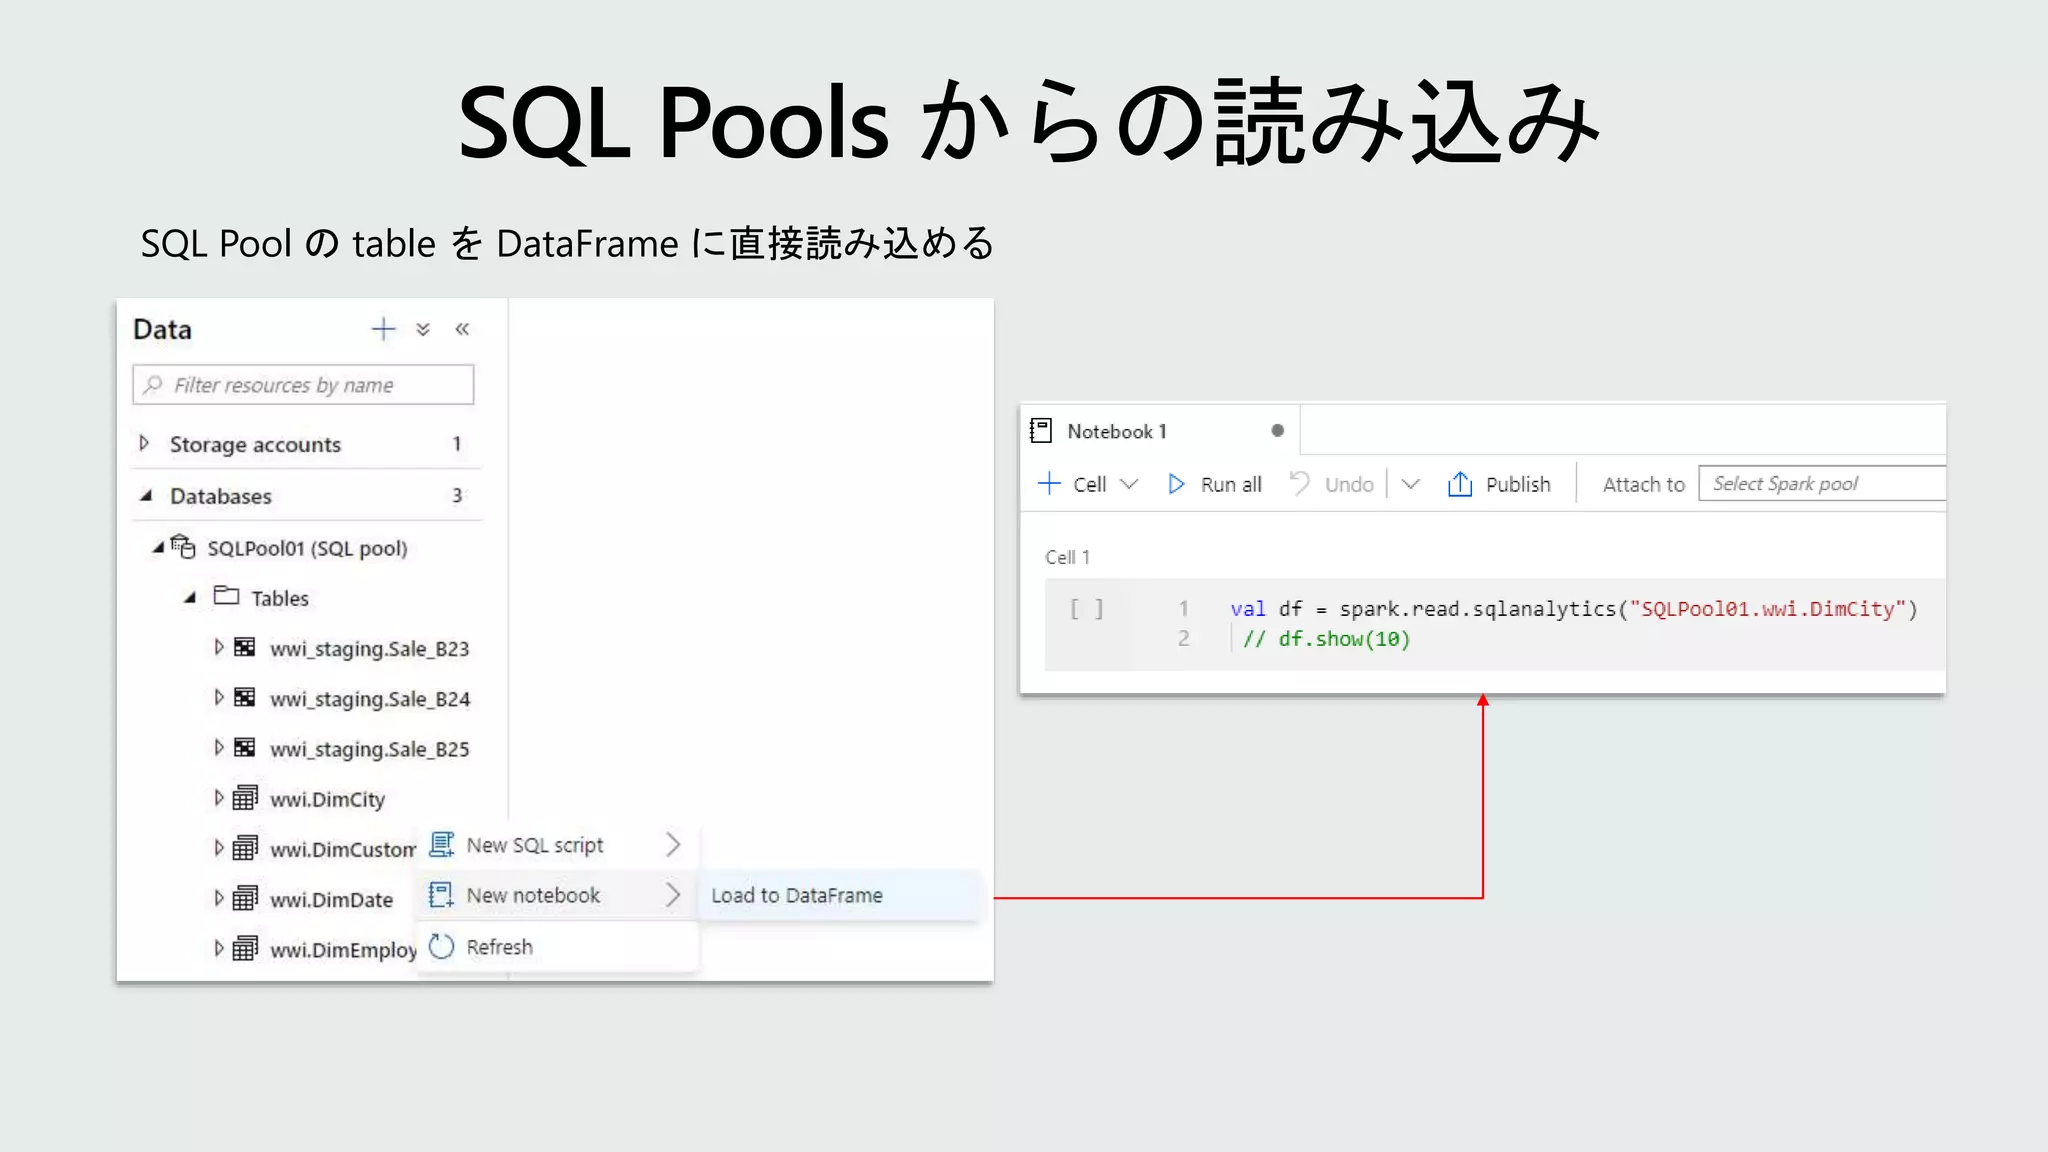Click the Undo button
Image resolution: width=2048 pixels, height=1152 pixels.
(1332, 484)
